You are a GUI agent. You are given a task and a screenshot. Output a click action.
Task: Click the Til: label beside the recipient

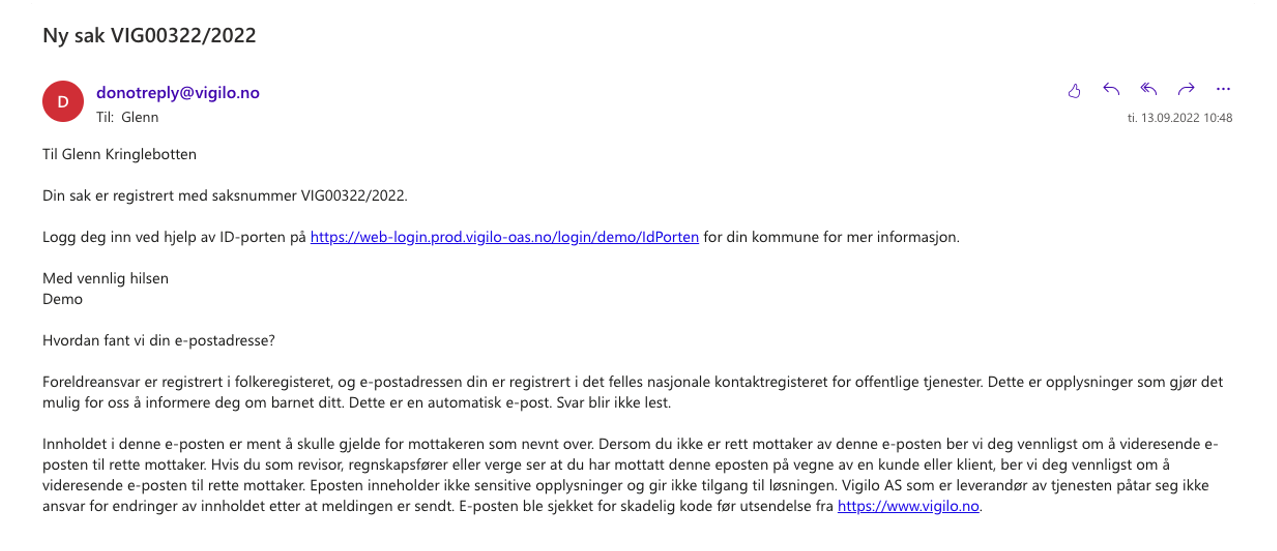(105, 117)
